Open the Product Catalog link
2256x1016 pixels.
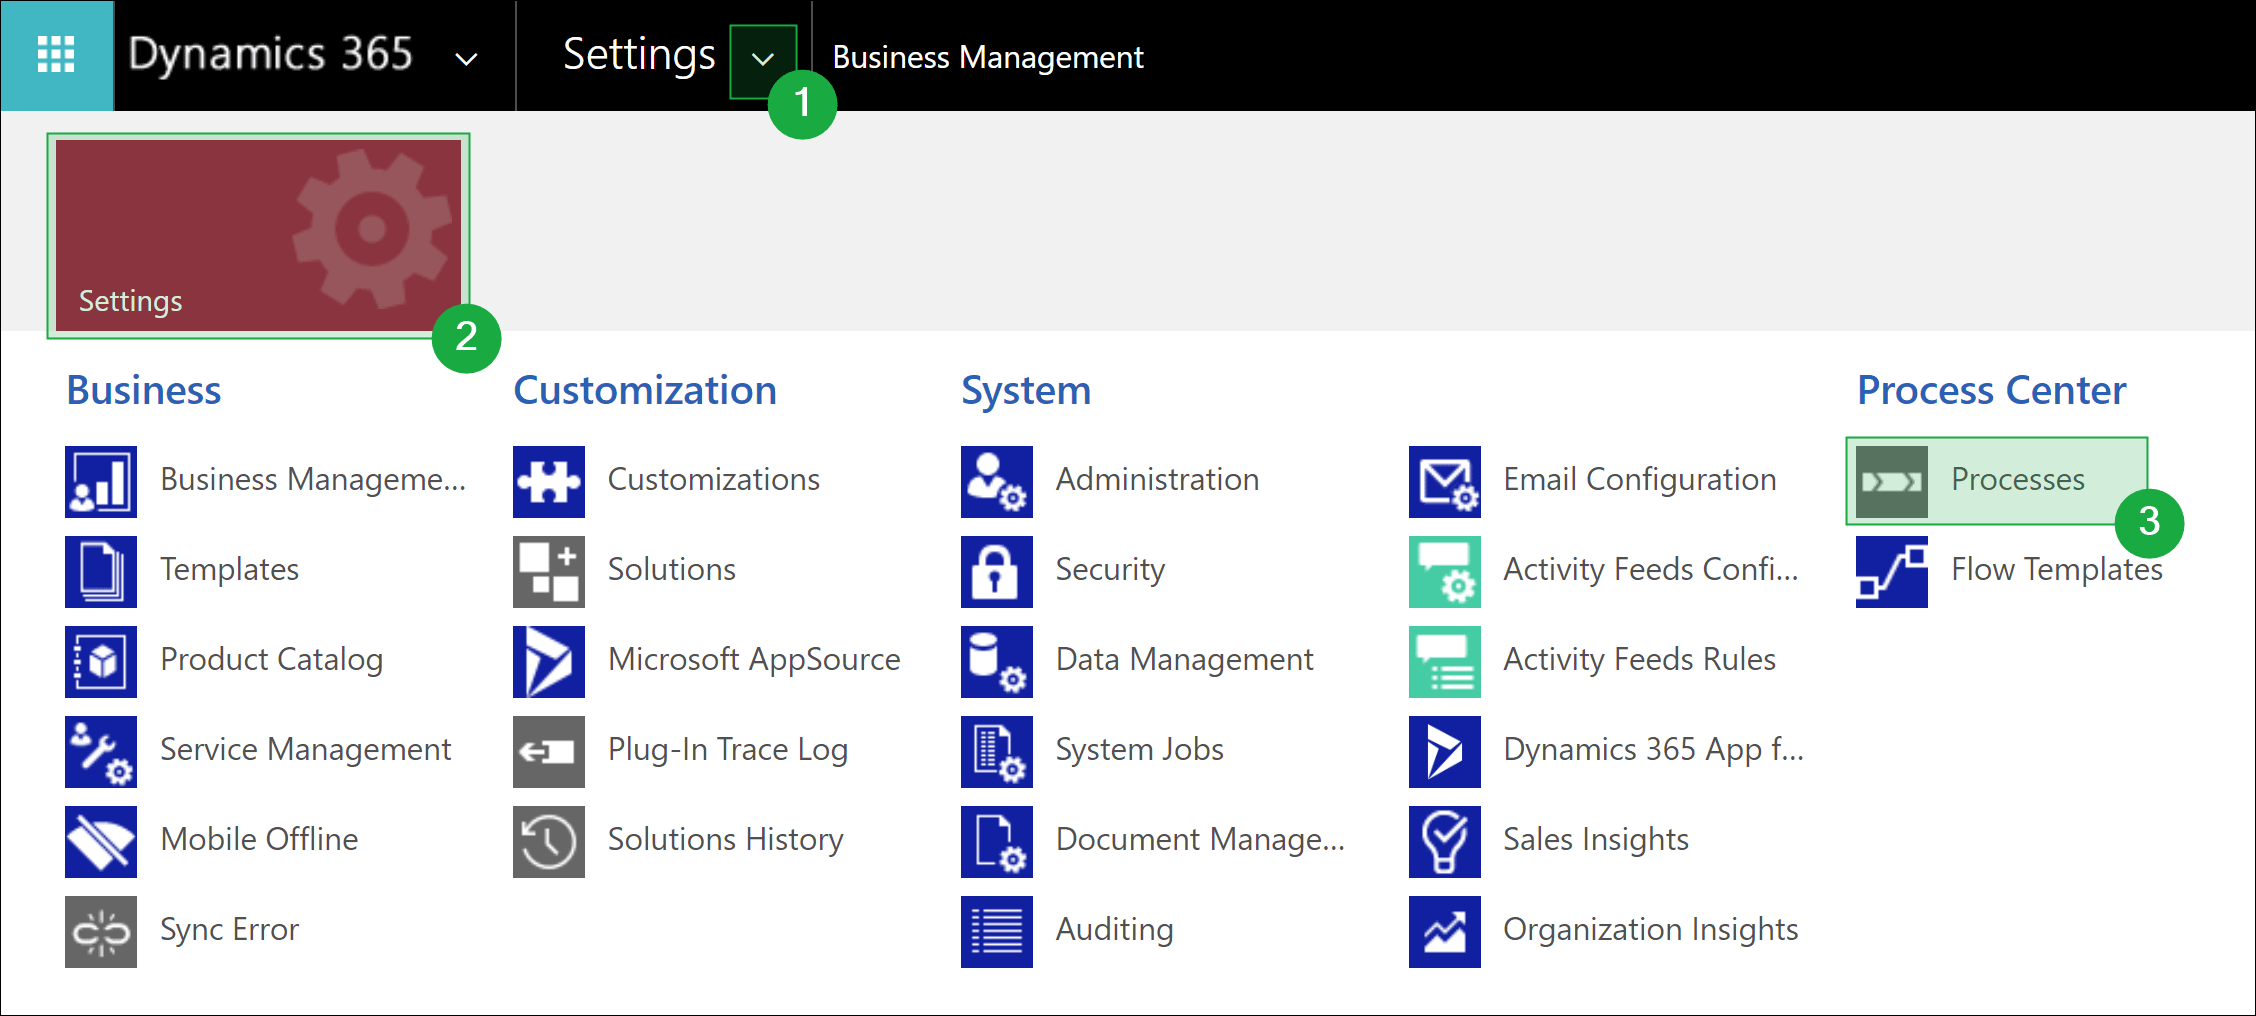click(272, 660)
